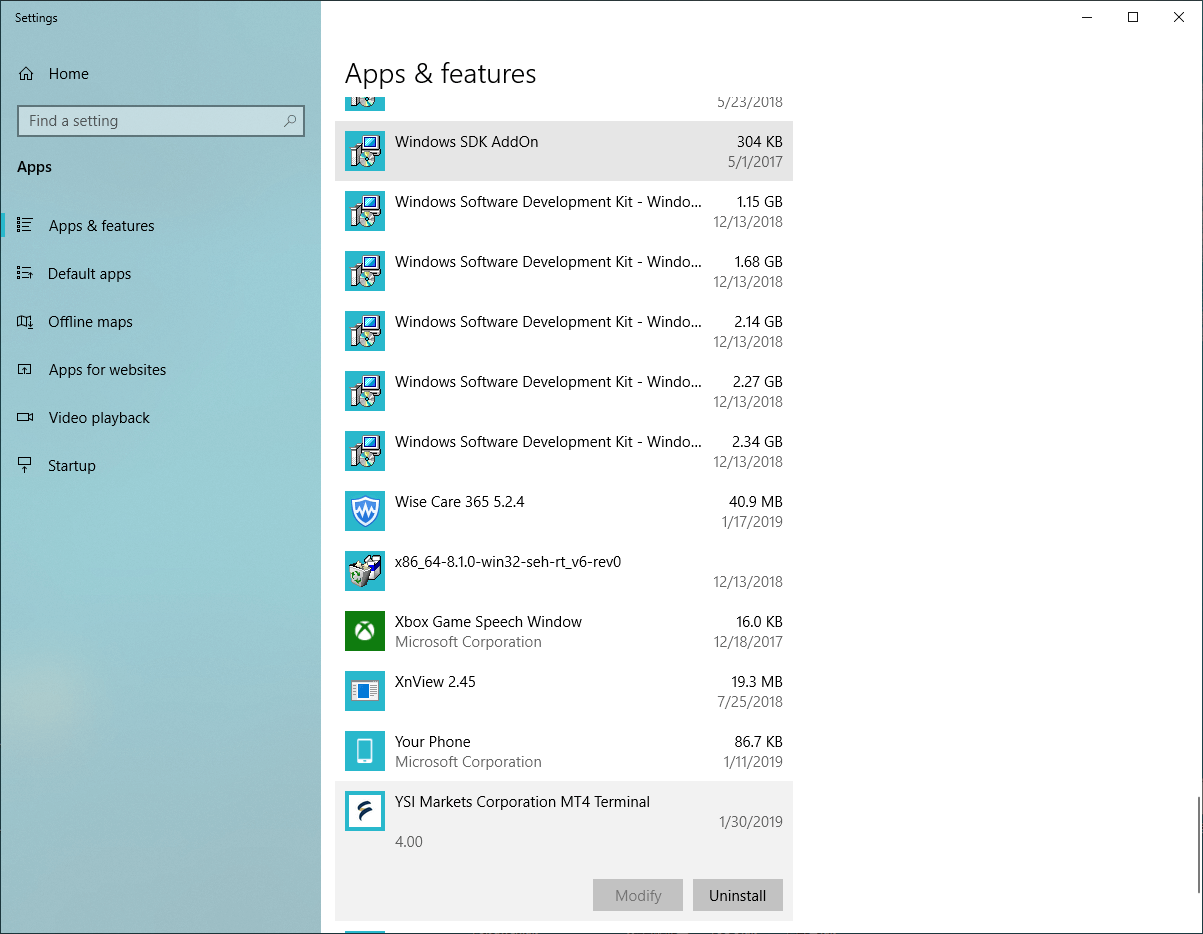Go to Offline maps settings
The width and height of the screenshot is (1203, 934).
pos(90,322)
